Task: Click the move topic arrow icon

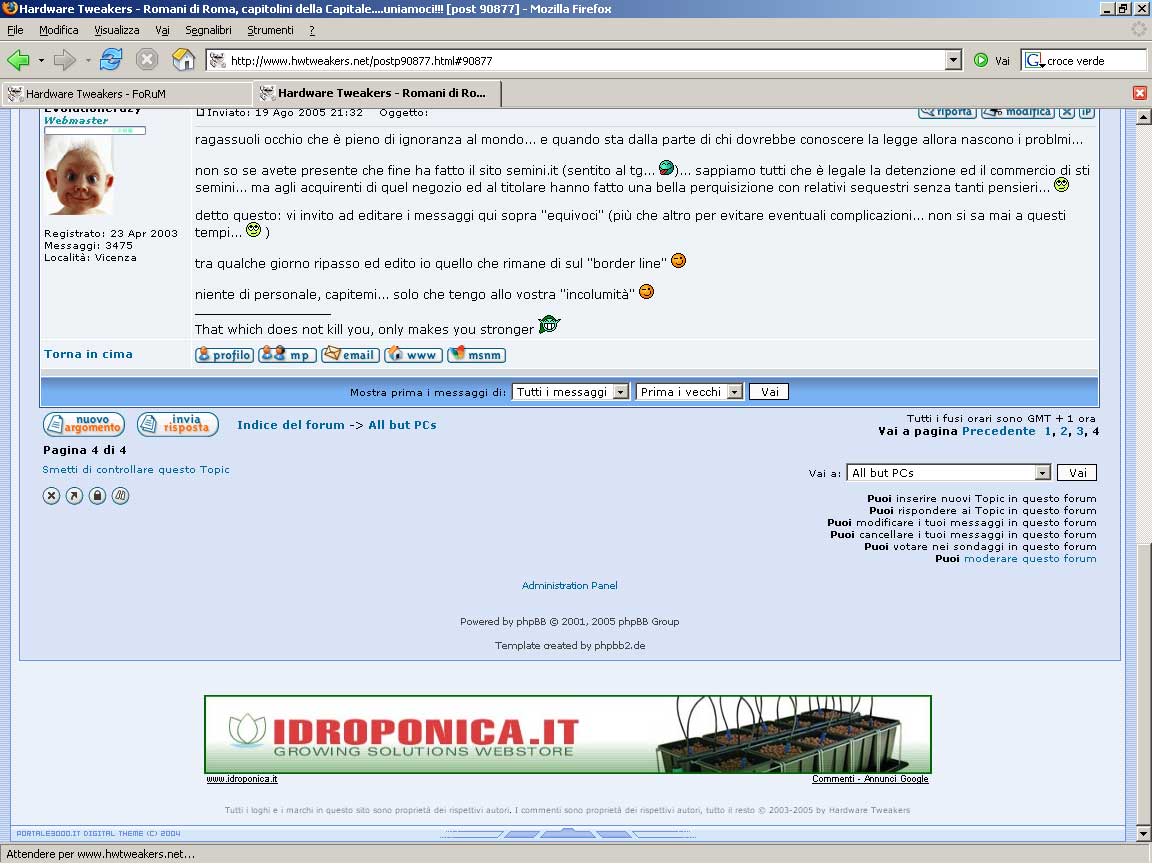Action: pos(74,496)
